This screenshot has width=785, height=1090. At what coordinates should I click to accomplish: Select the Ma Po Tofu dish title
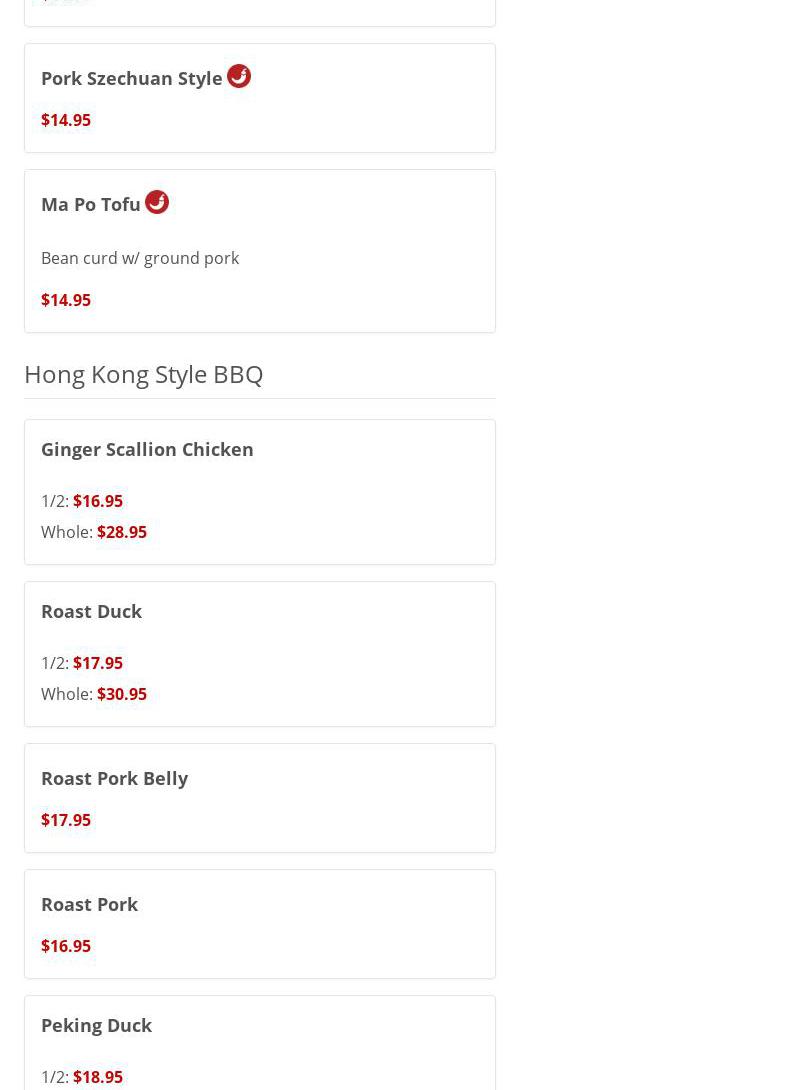[x=91, y=204]
